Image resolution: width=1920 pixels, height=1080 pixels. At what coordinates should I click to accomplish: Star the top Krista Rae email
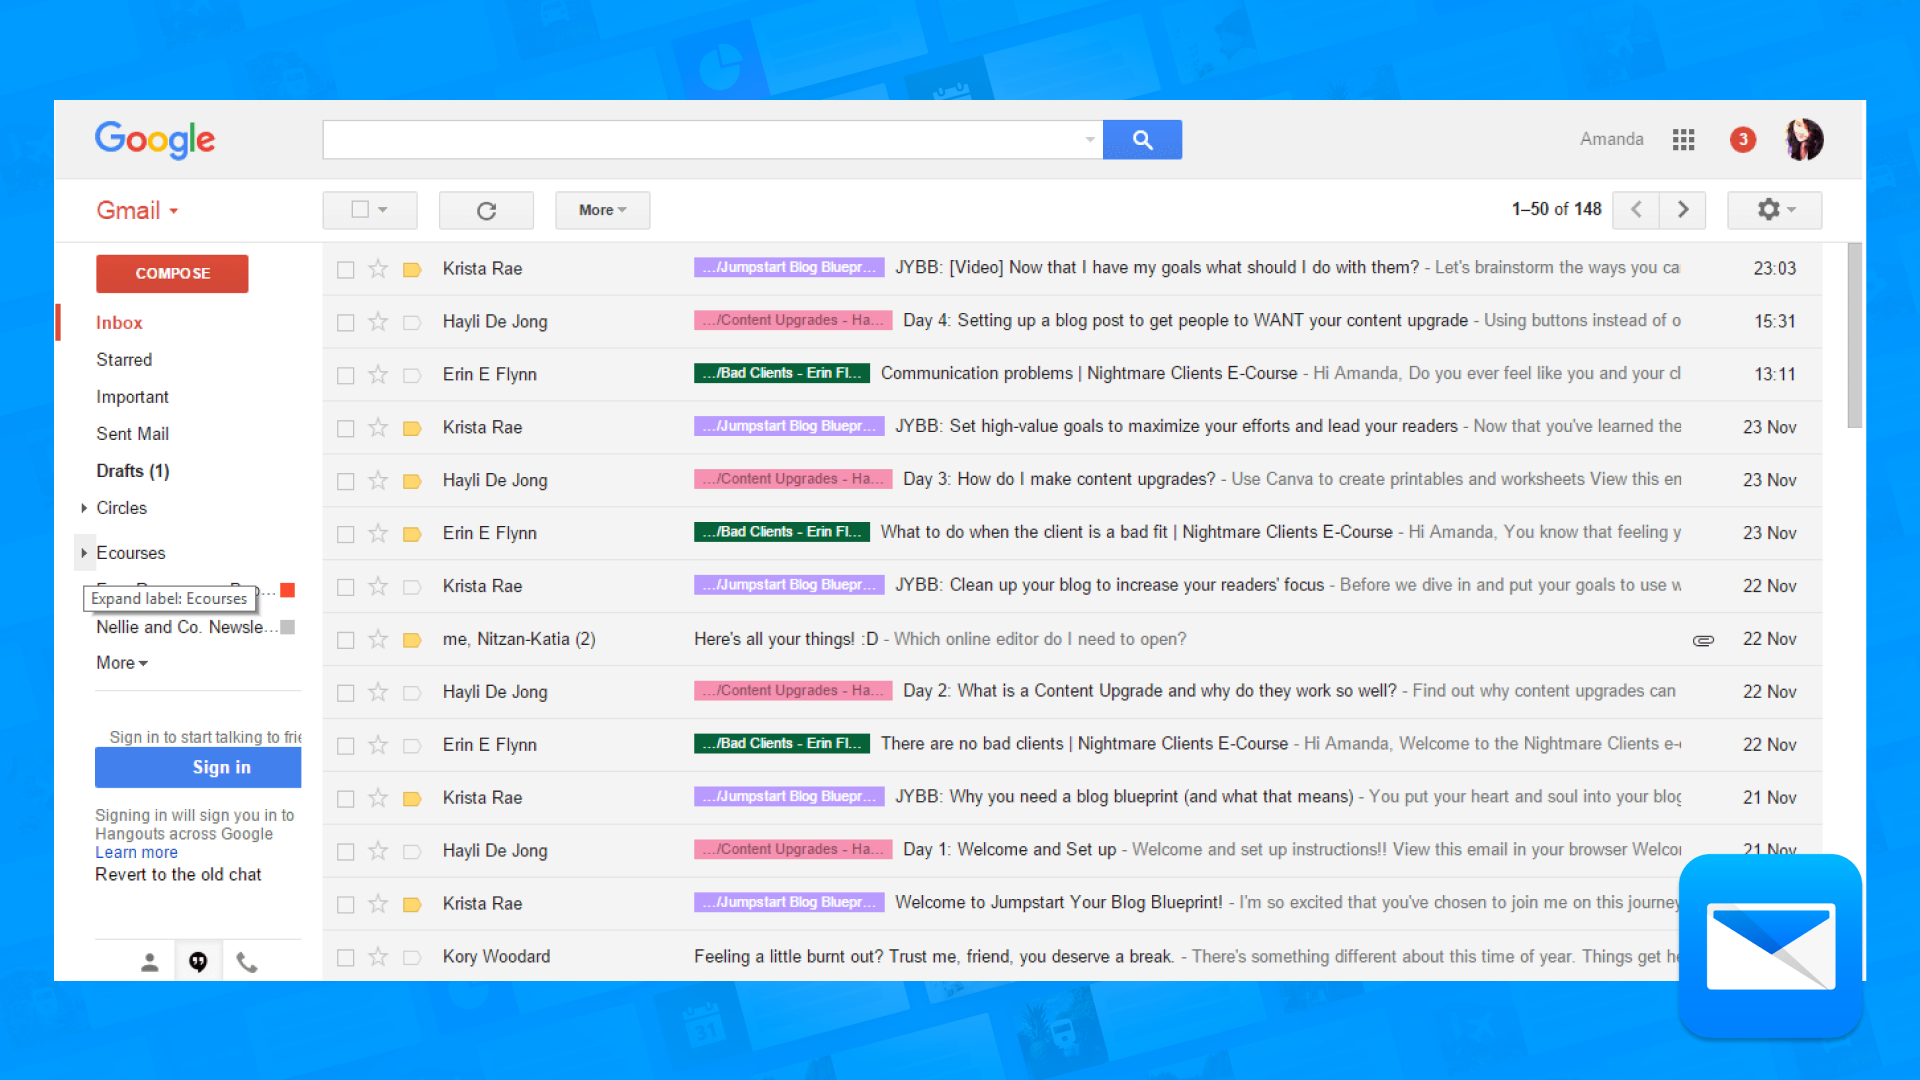pos(378,269)
